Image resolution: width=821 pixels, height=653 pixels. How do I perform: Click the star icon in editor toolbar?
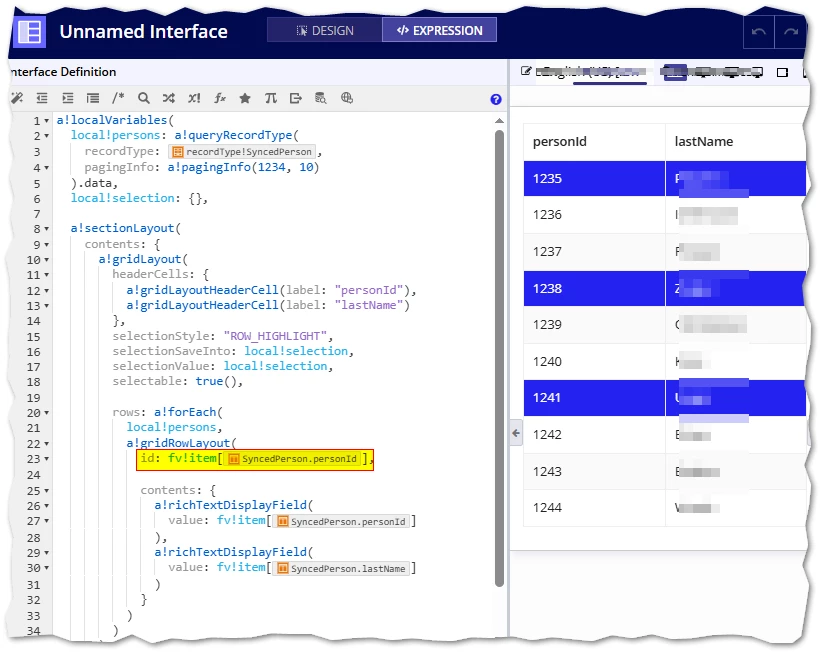[x=245, y=98]
